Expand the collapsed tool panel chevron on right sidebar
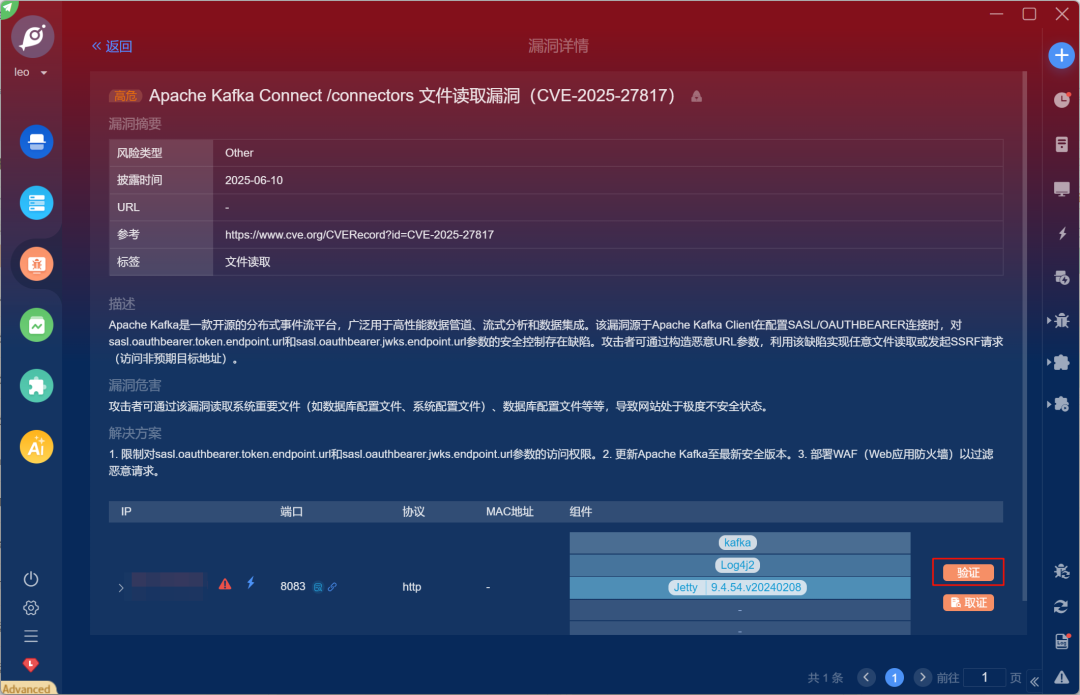 [1035, 681]
